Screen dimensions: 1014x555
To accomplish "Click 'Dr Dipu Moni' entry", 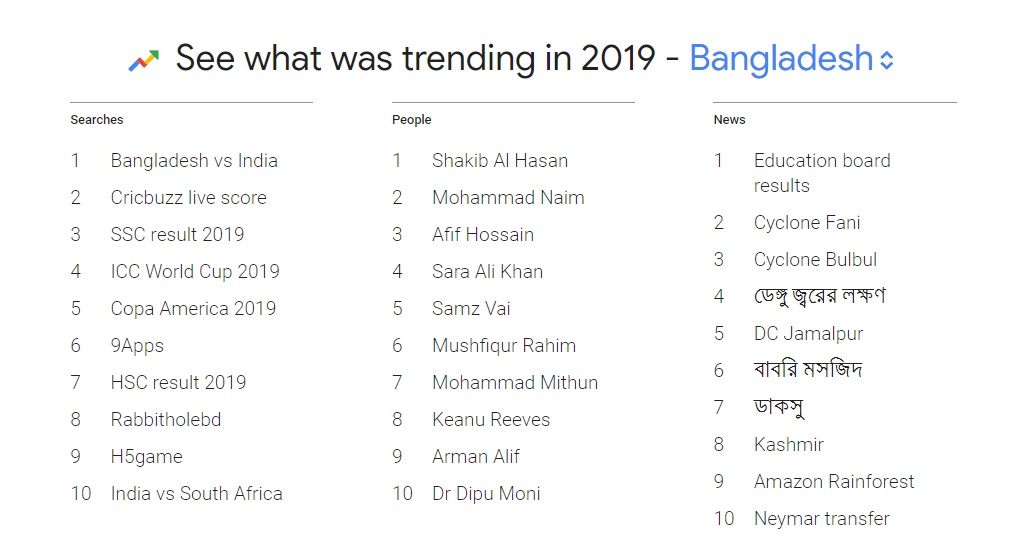I will [486, 494].
